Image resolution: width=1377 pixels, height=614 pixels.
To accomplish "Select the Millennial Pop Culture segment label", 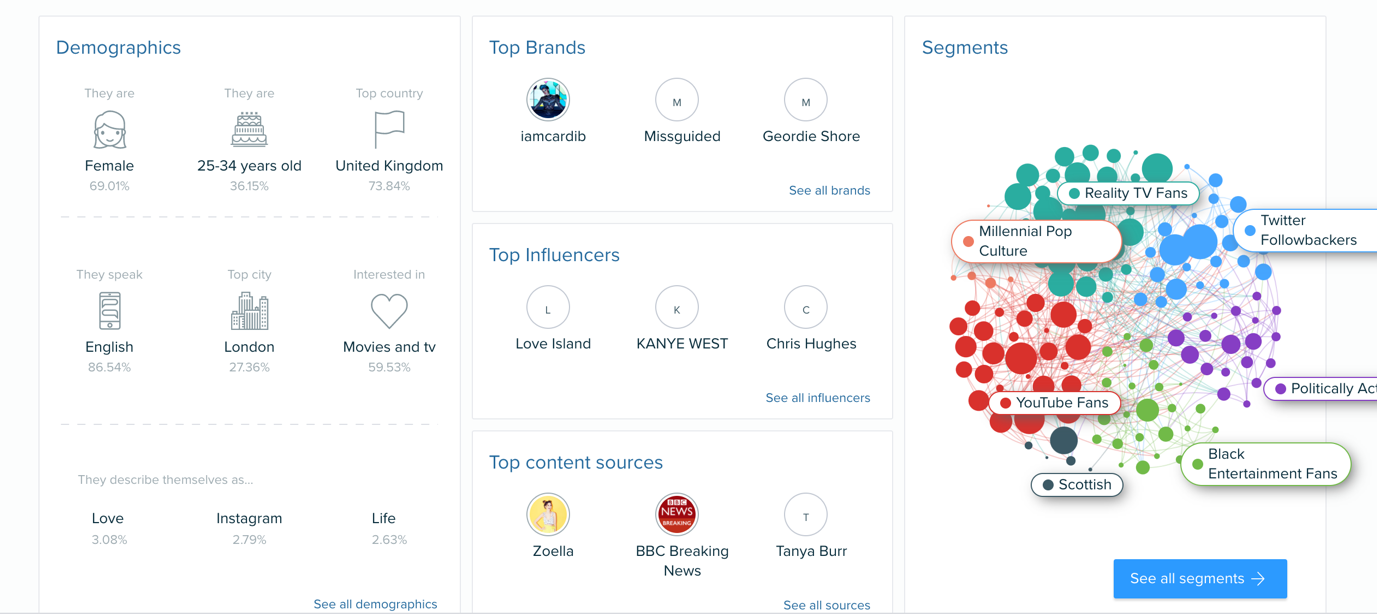I will pos(1037,241).
